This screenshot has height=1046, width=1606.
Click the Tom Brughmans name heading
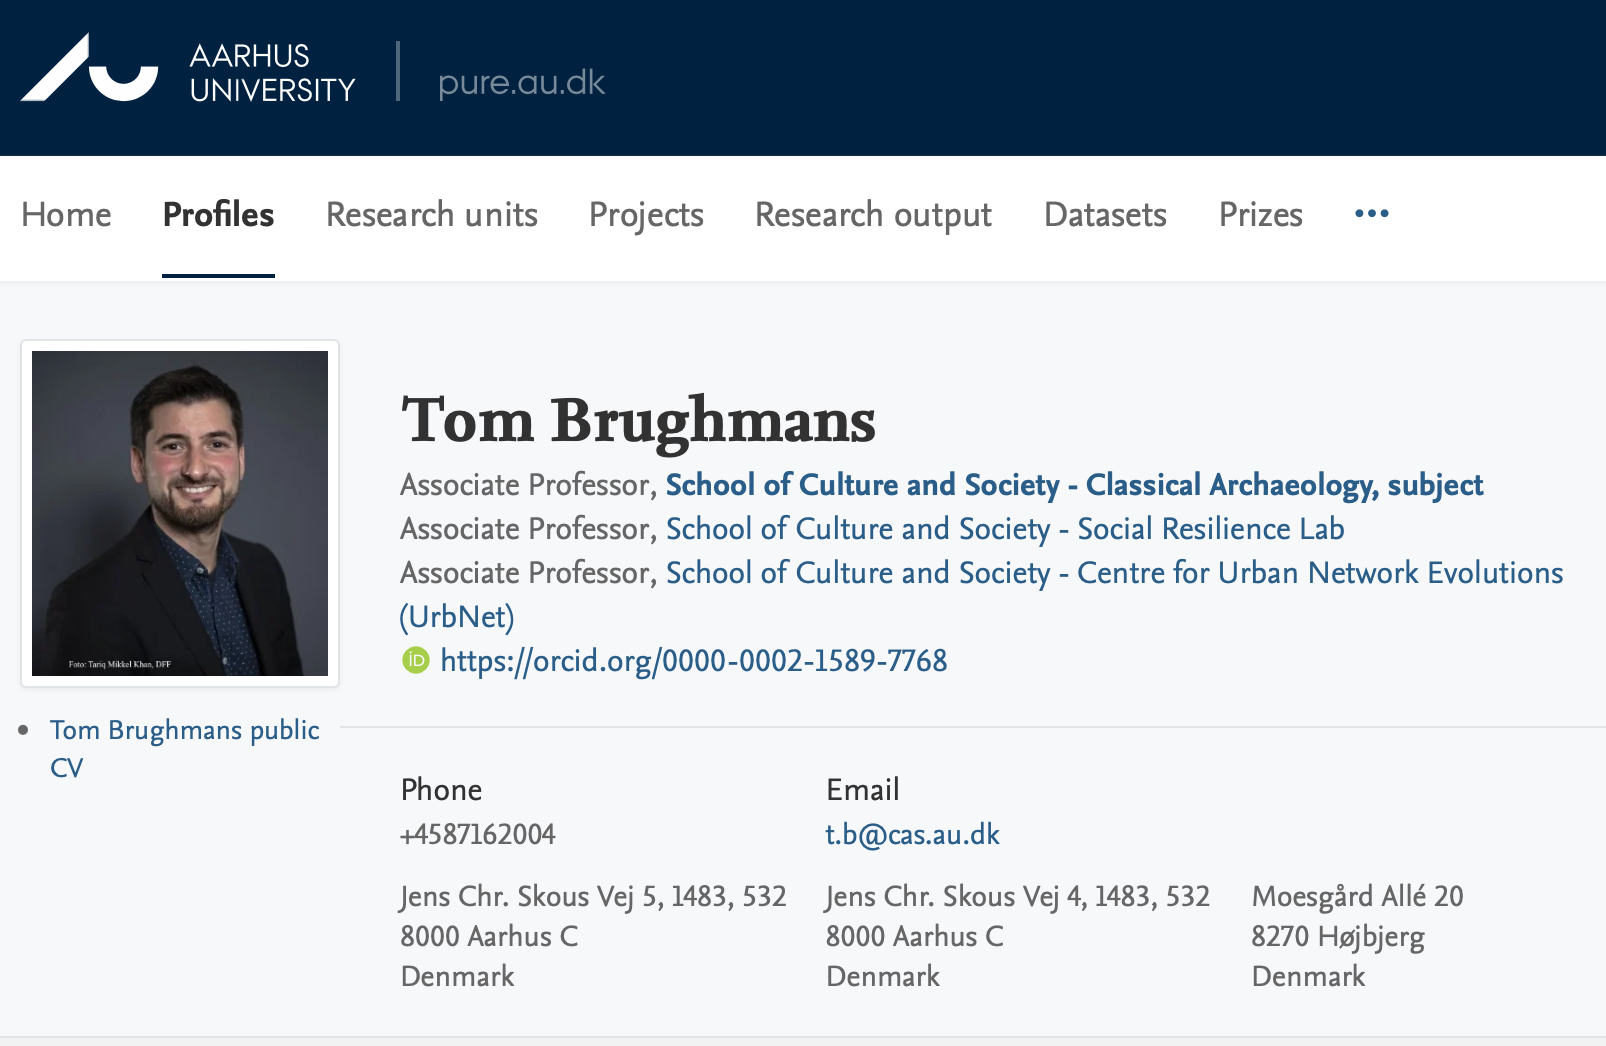638,420
